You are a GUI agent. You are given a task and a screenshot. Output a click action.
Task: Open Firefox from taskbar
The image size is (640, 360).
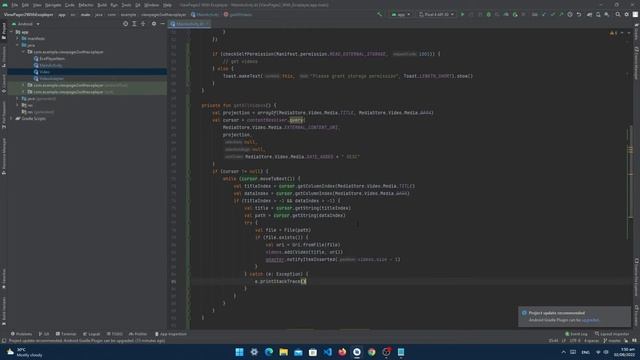pyautogui.click(x=342, y=352)
